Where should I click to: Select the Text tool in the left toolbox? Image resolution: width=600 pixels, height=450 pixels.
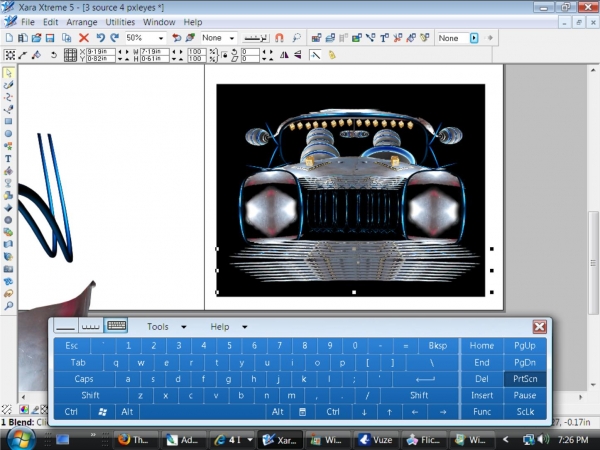[8, 158]
